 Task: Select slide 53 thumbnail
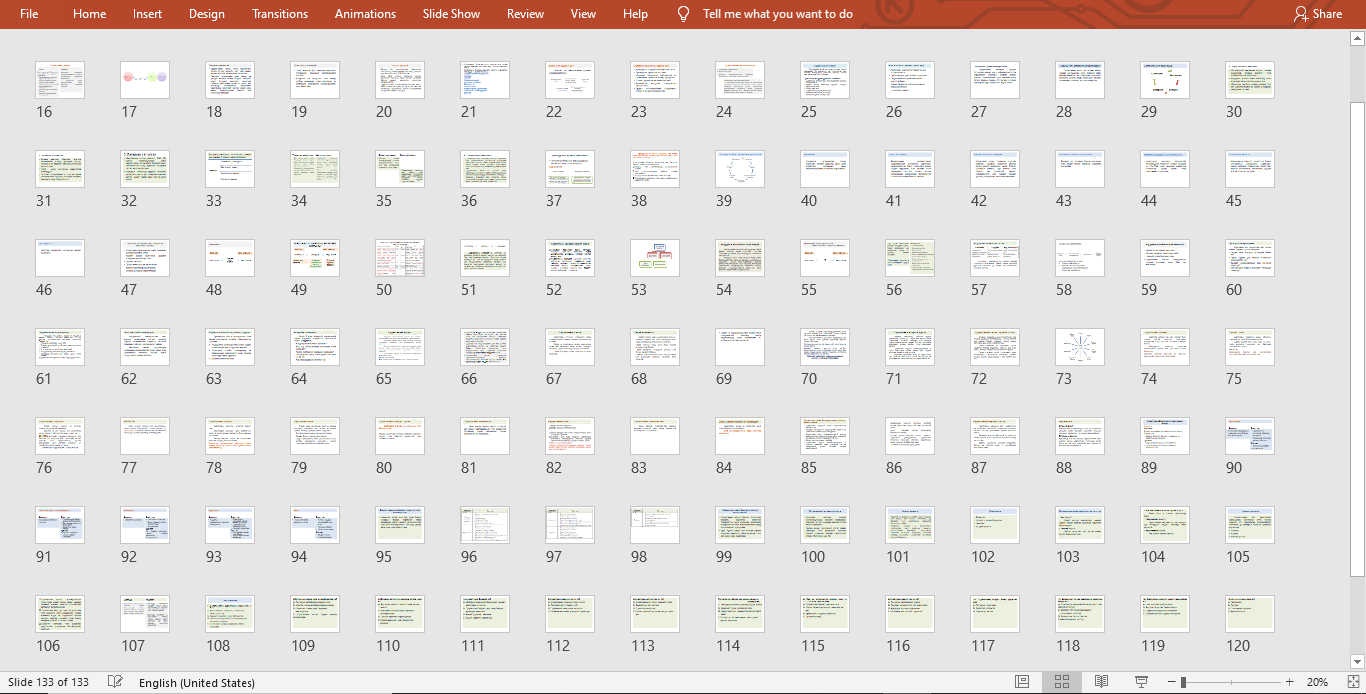[x=655, y=258]
